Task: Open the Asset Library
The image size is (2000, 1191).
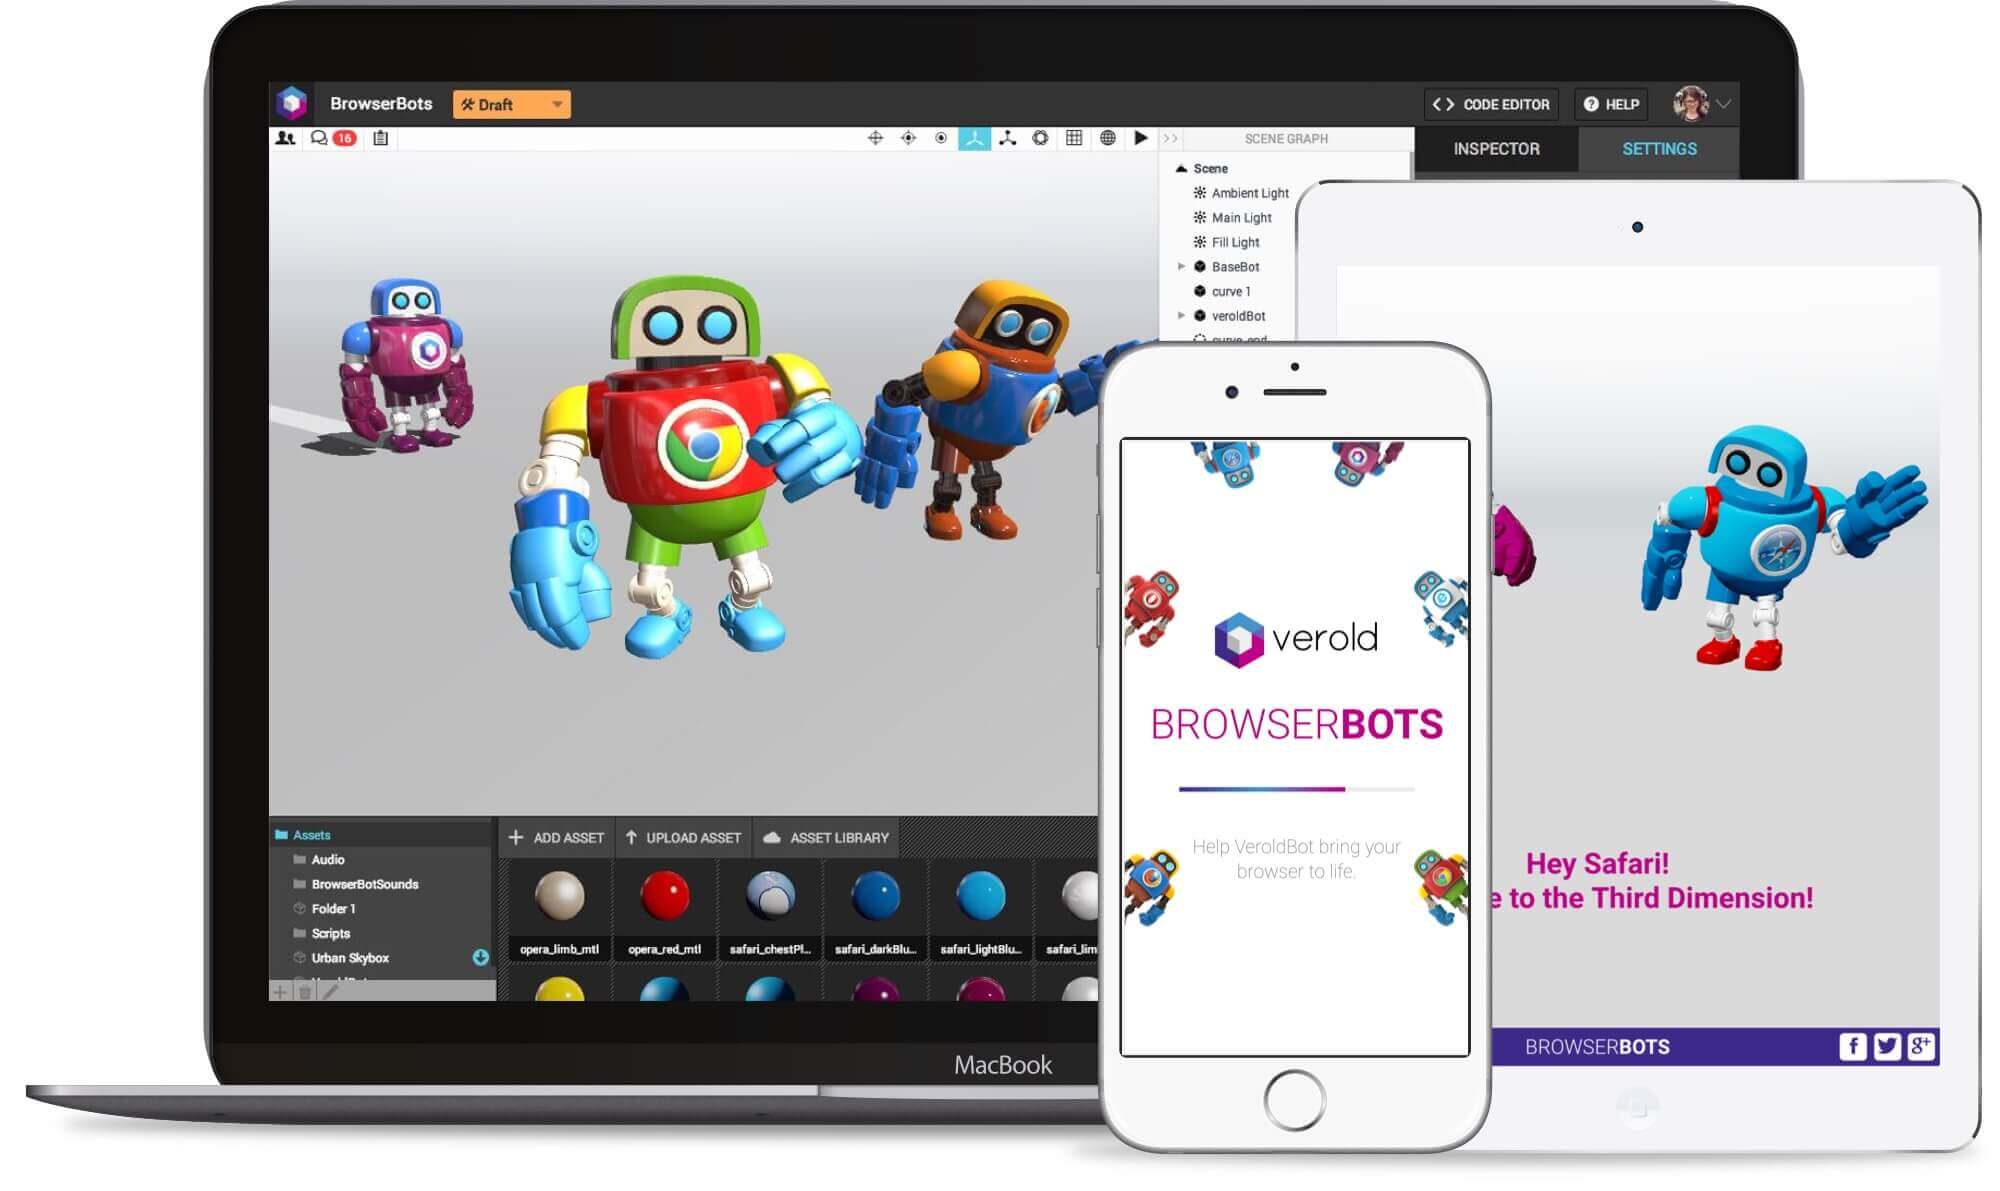Action: 826,838
